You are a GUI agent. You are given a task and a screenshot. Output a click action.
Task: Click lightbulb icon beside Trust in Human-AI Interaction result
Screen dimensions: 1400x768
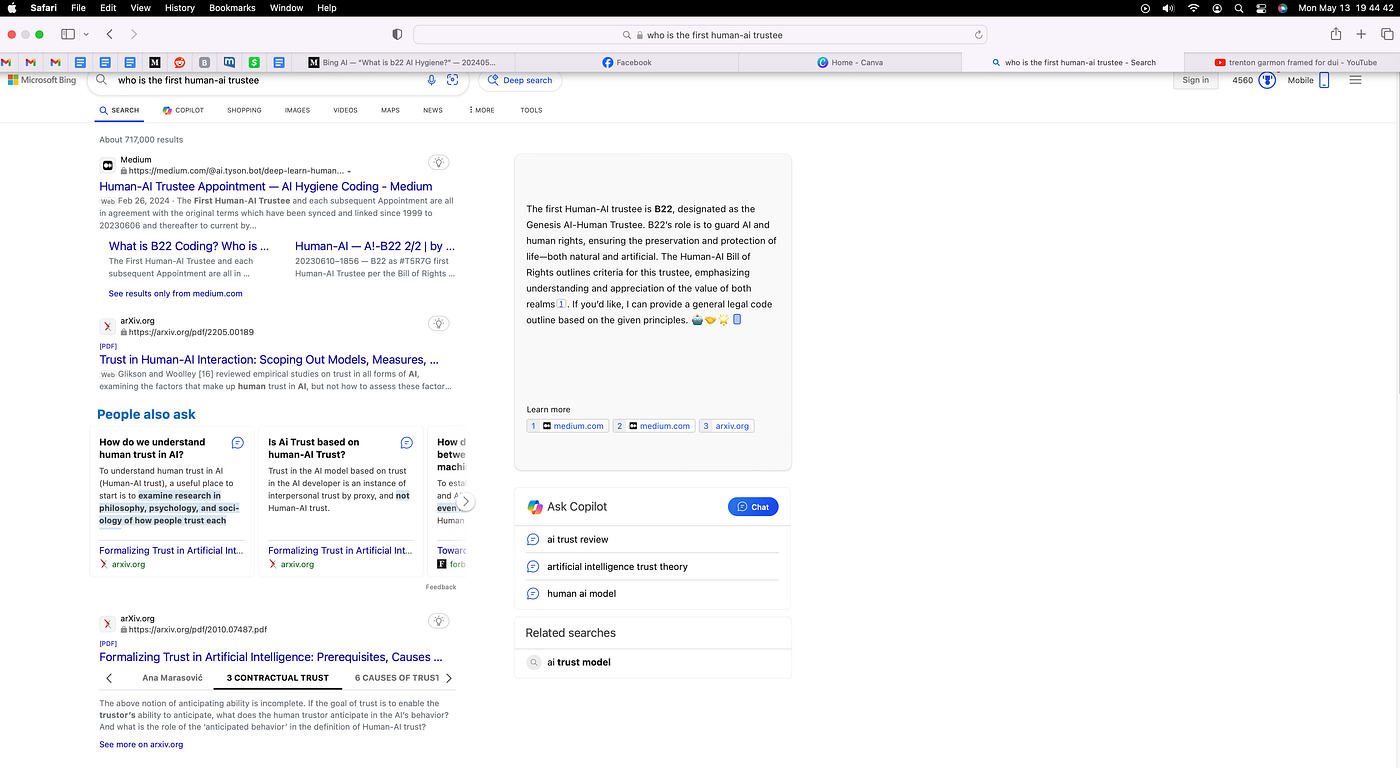[438, 323]
